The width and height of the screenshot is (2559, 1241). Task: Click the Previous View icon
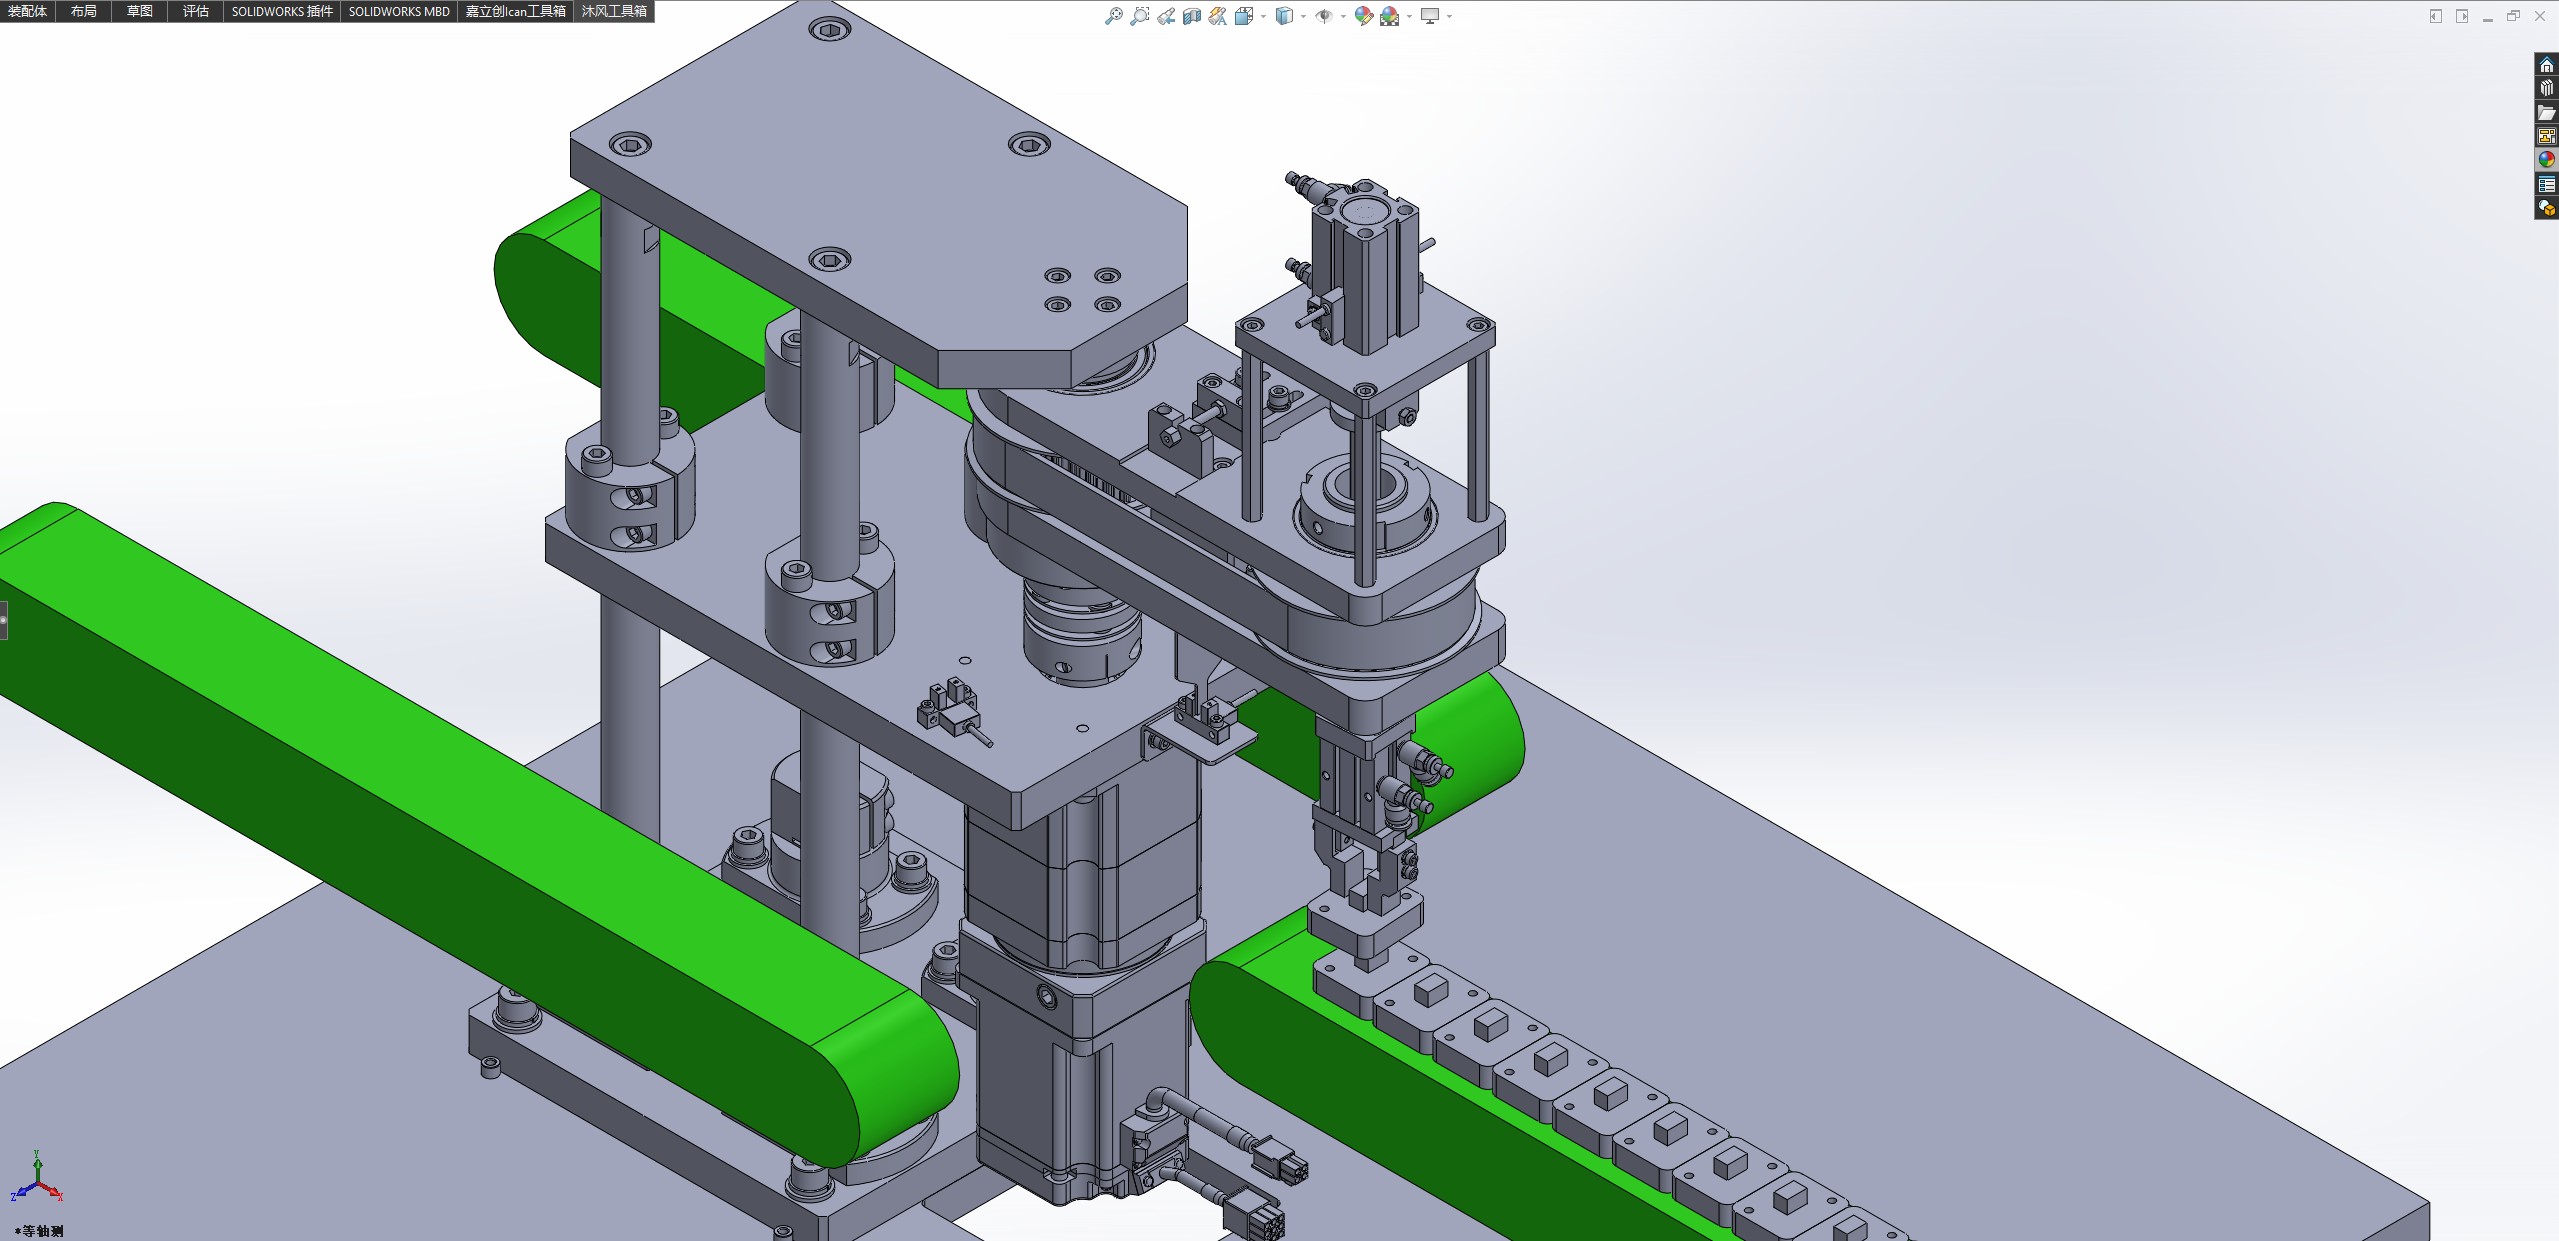(1166, 16)
